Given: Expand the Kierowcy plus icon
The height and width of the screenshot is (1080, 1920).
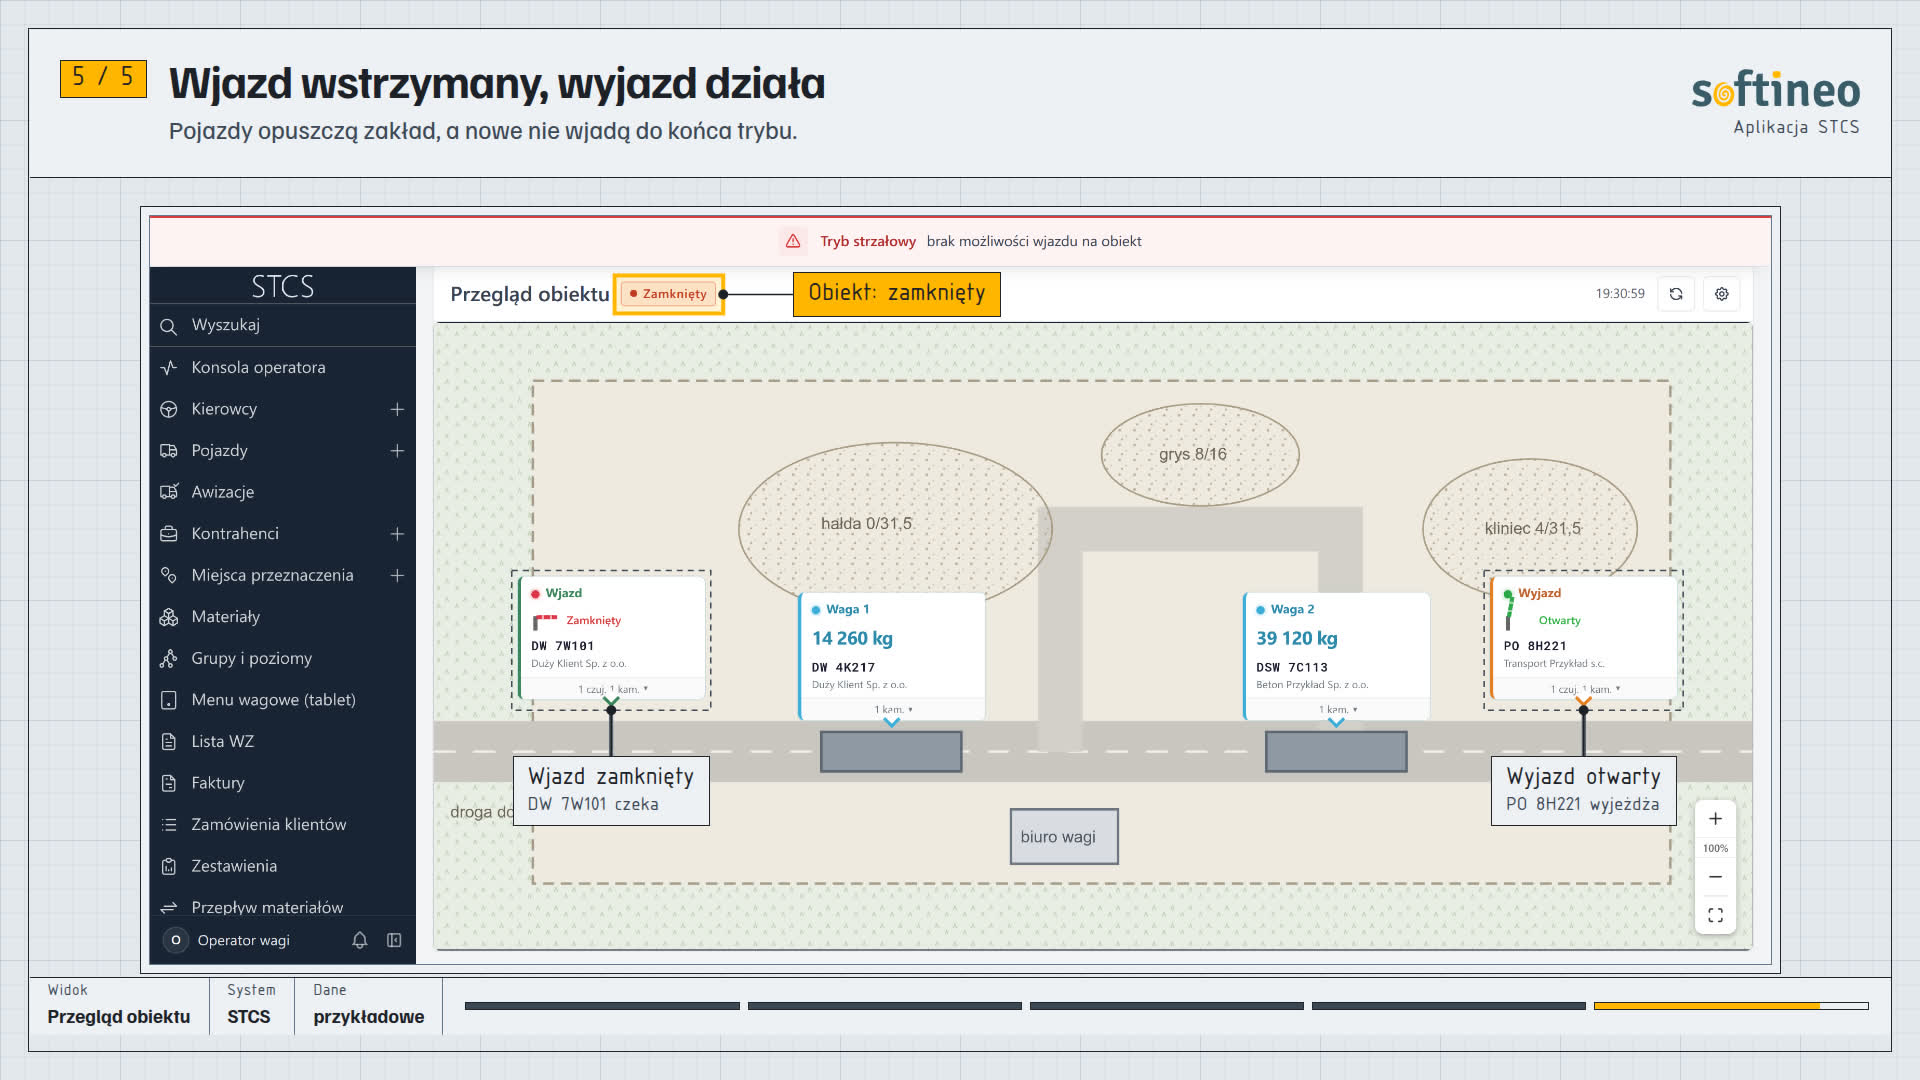Looking at the screenshot, I should [x=397, y=409].
